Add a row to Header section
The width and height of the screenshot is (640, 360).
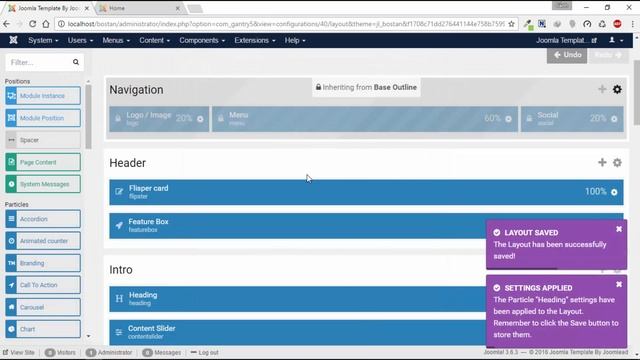tap(602, 162)
